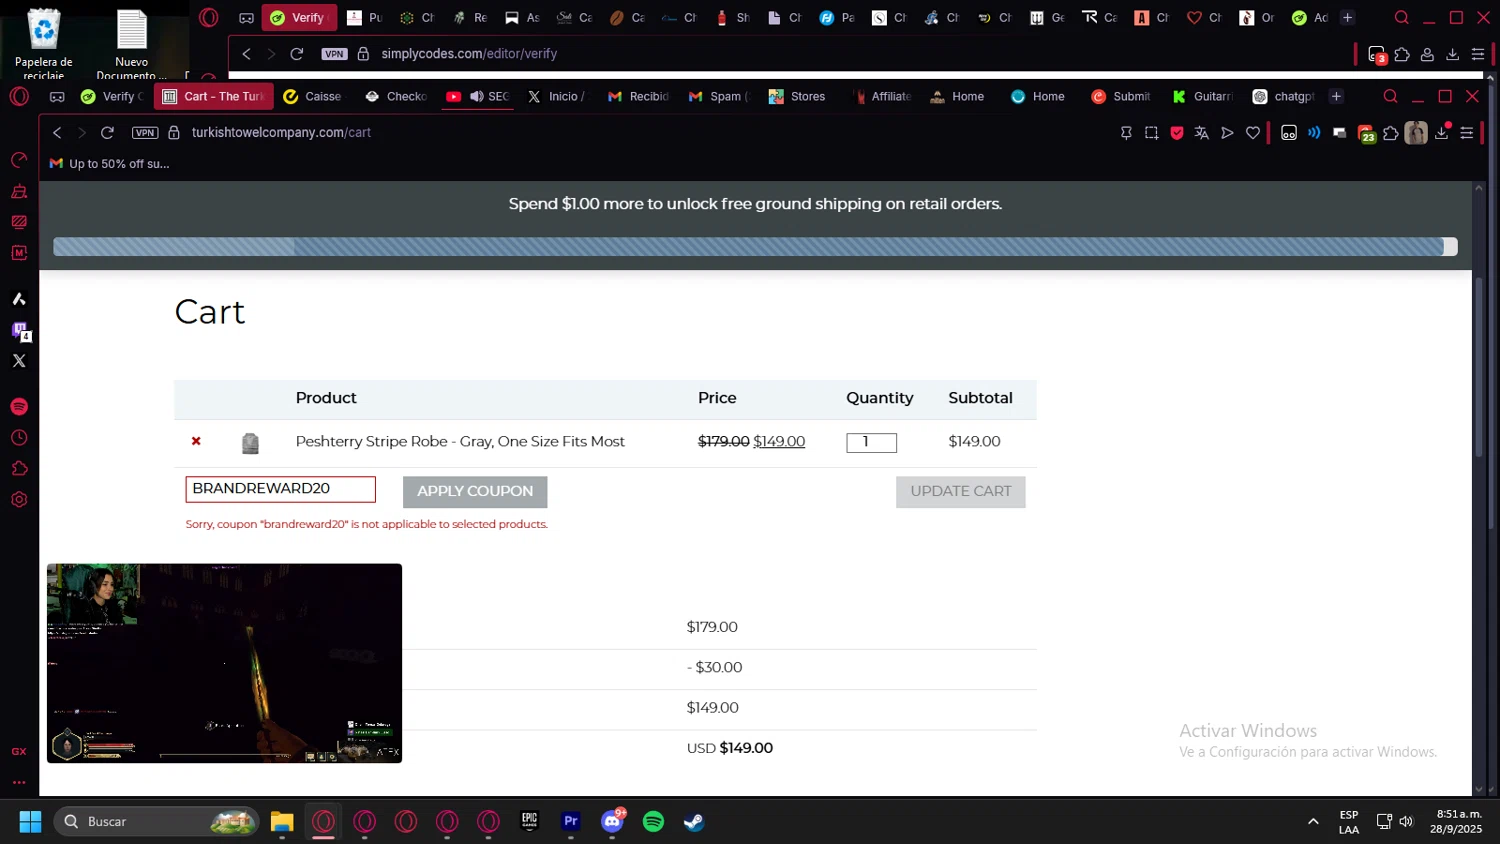1500x844 pixels.
Task: Show hidden system tray icons
Action: point(1313,822)
